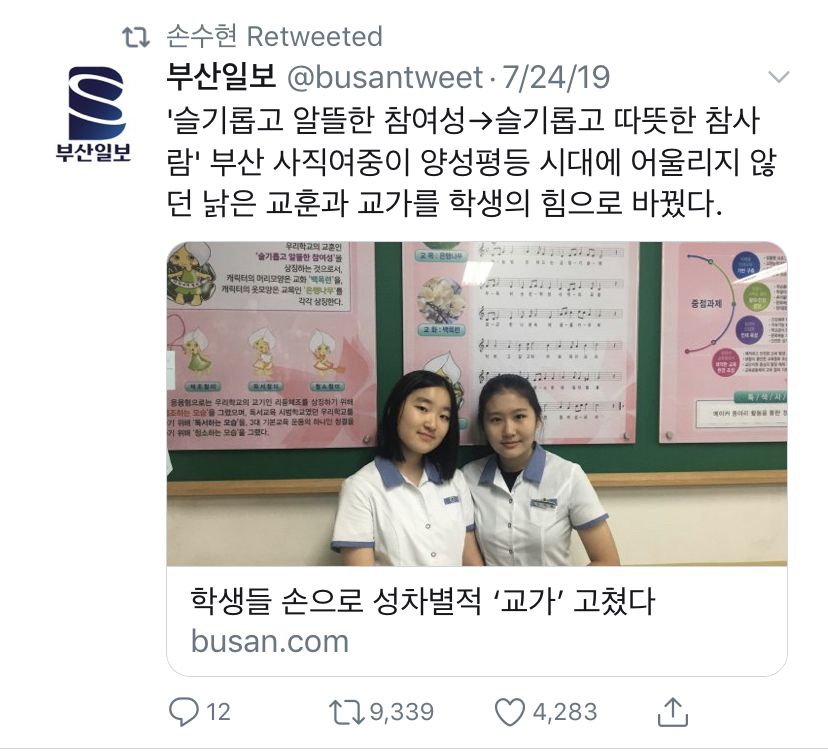Click the 7/24/19 timestamp

click(x=556, y=77)
